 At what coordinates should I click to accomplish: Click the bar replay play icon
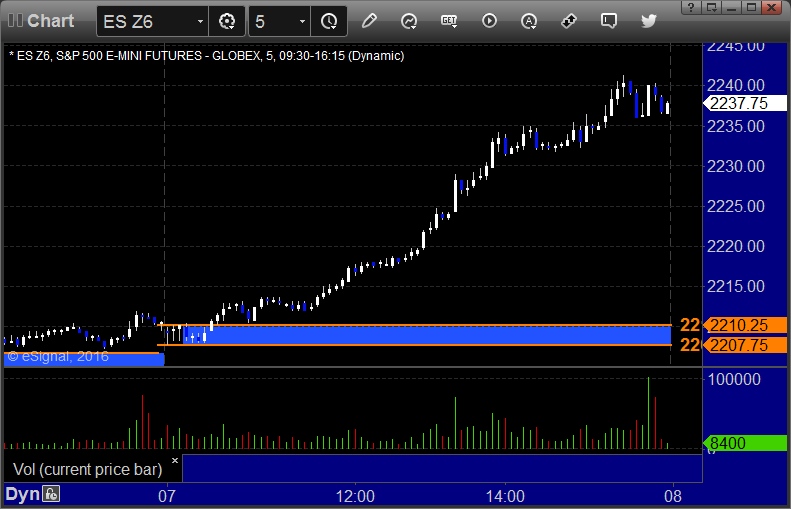coord(489,20)
